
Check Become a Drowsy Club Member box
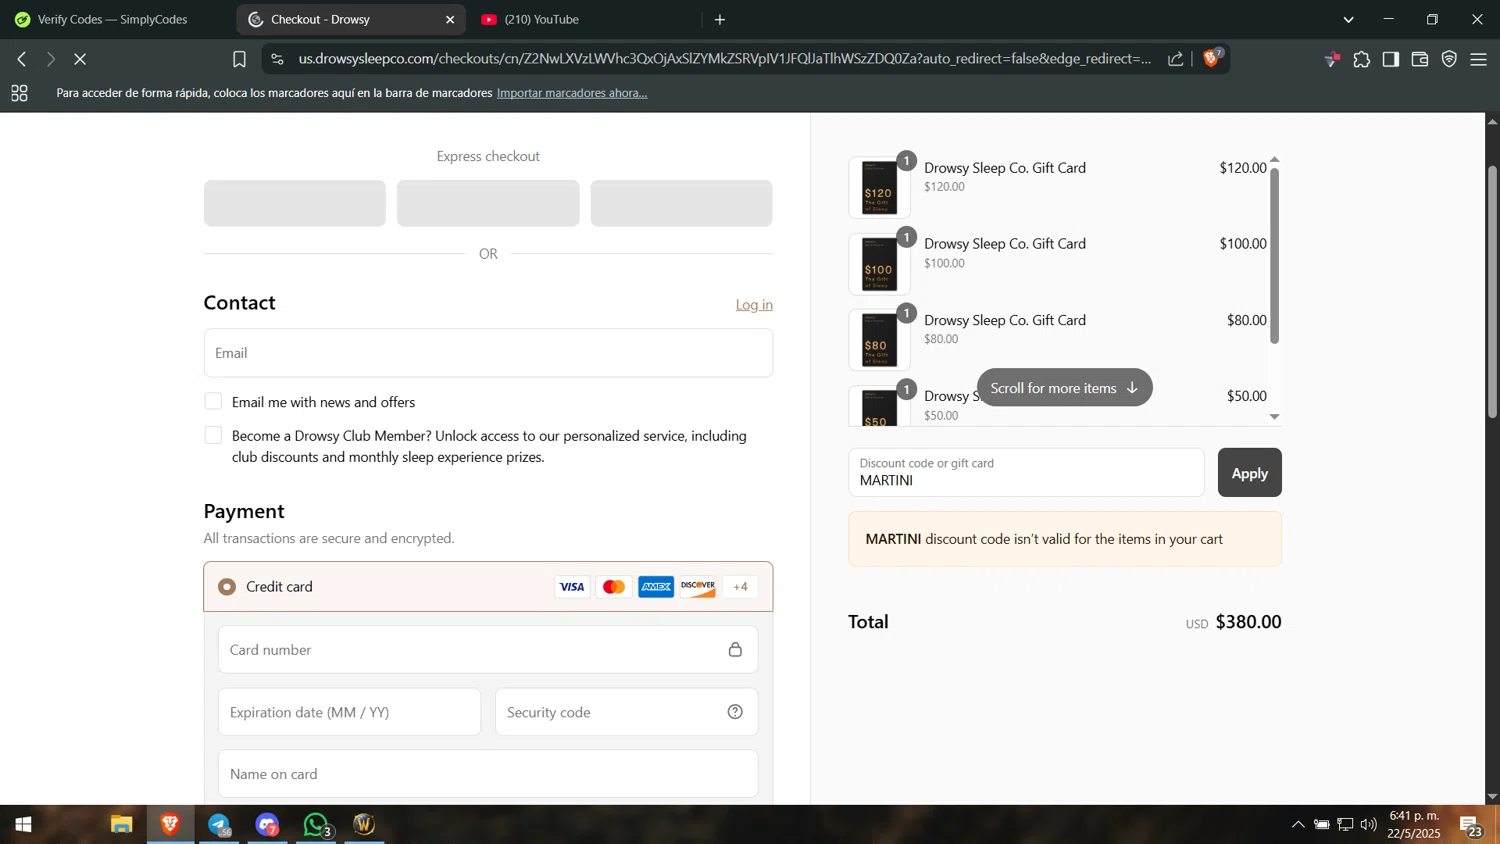(213, 435)
